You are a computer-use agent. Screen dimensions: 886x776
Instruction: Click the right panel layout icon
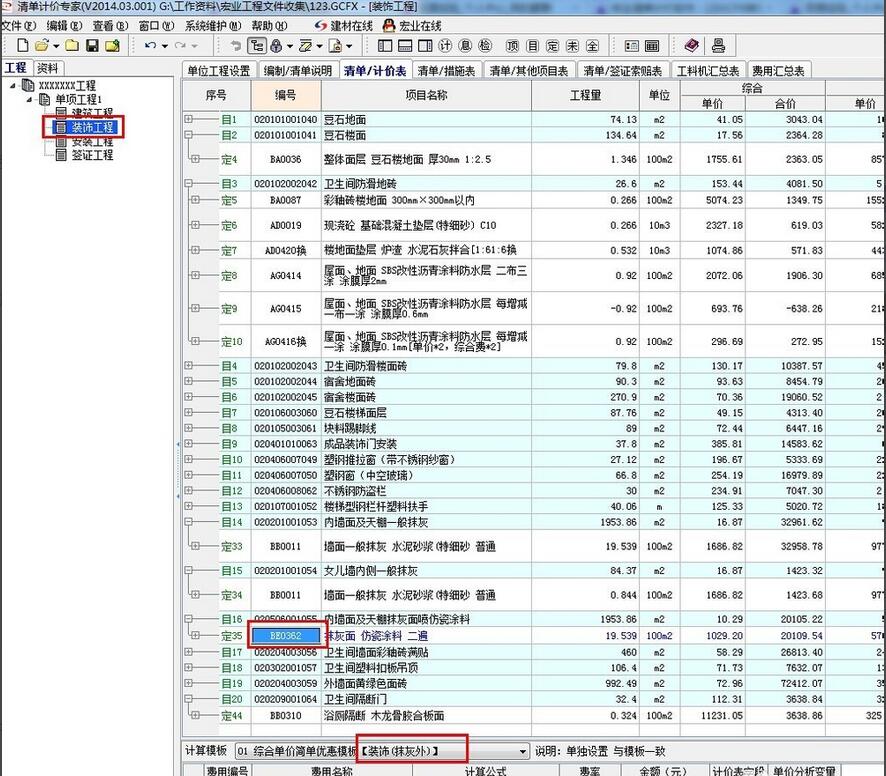click(x=425, y=46)
